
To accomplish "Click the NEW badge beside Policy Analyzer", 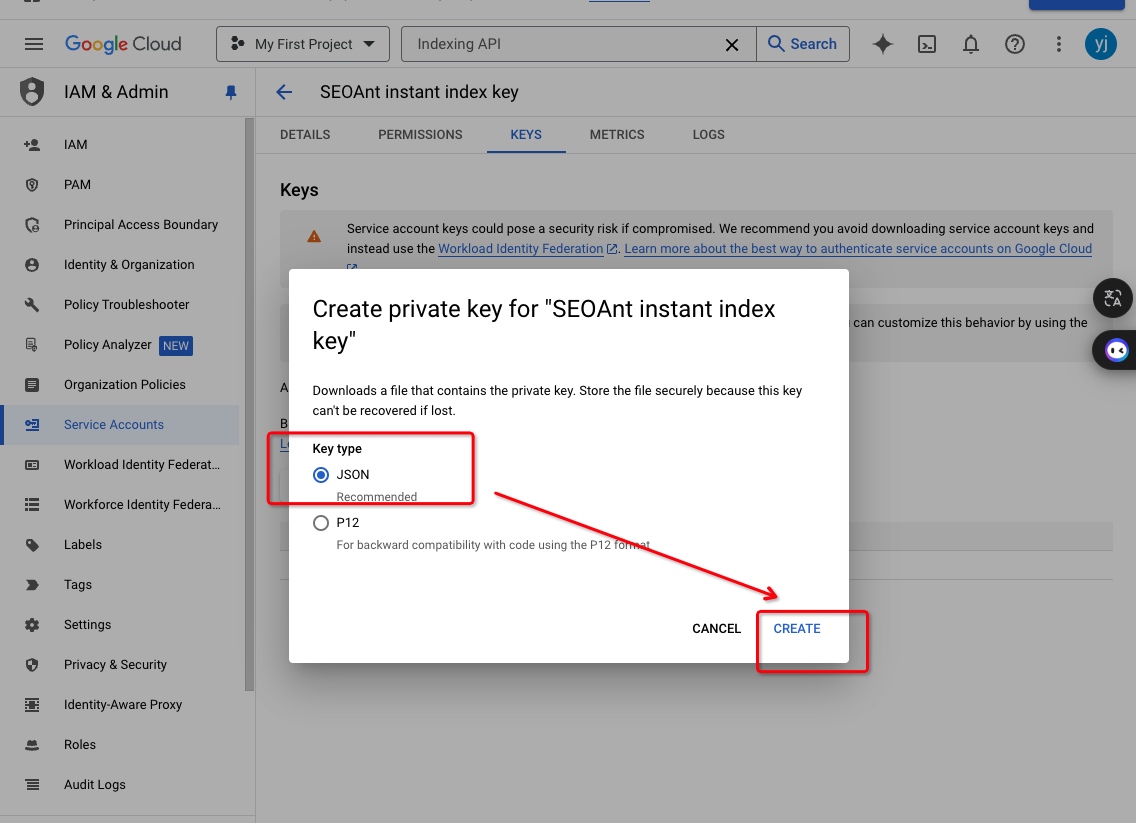I will click(176, 346).
